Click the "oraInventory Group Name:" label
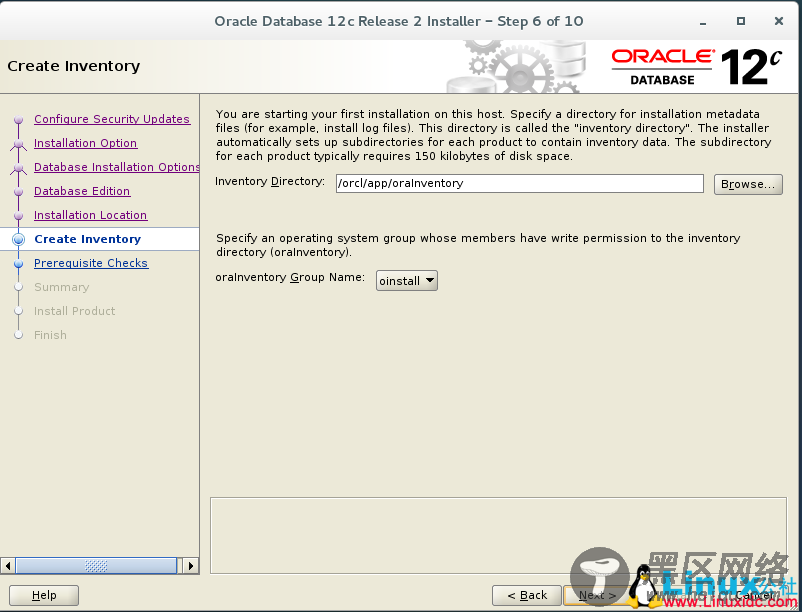 tap(290, 278)
